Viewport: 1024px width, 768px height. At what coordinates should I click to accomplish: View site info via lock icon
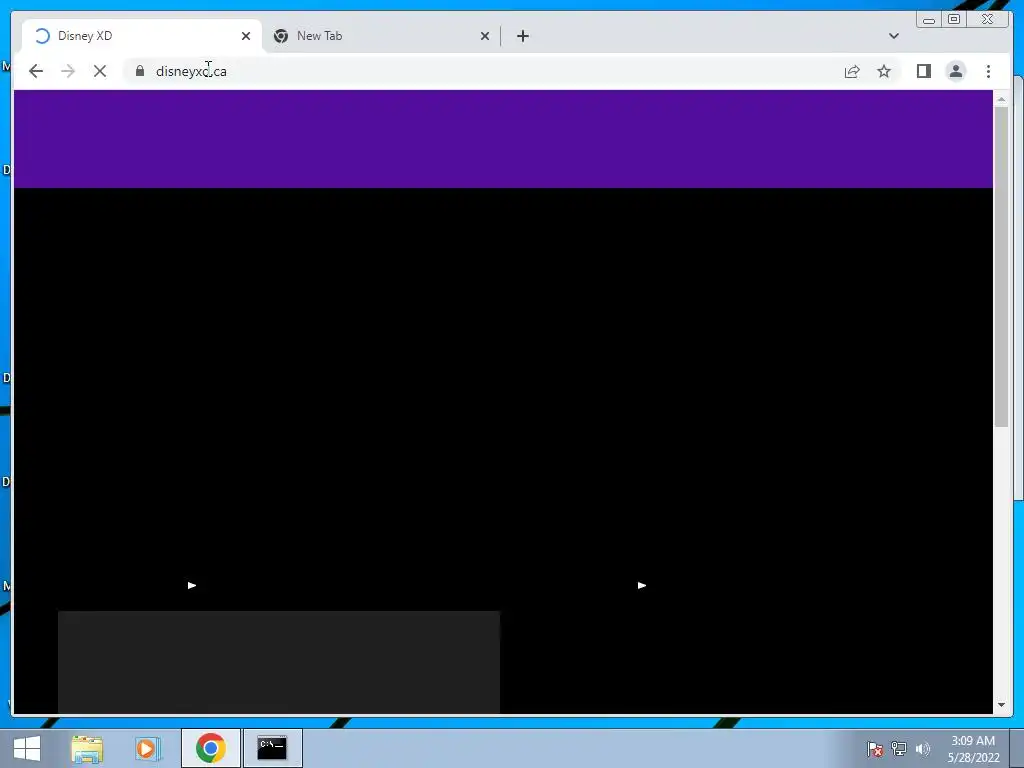pyautogui.click(x=140, y=71)
